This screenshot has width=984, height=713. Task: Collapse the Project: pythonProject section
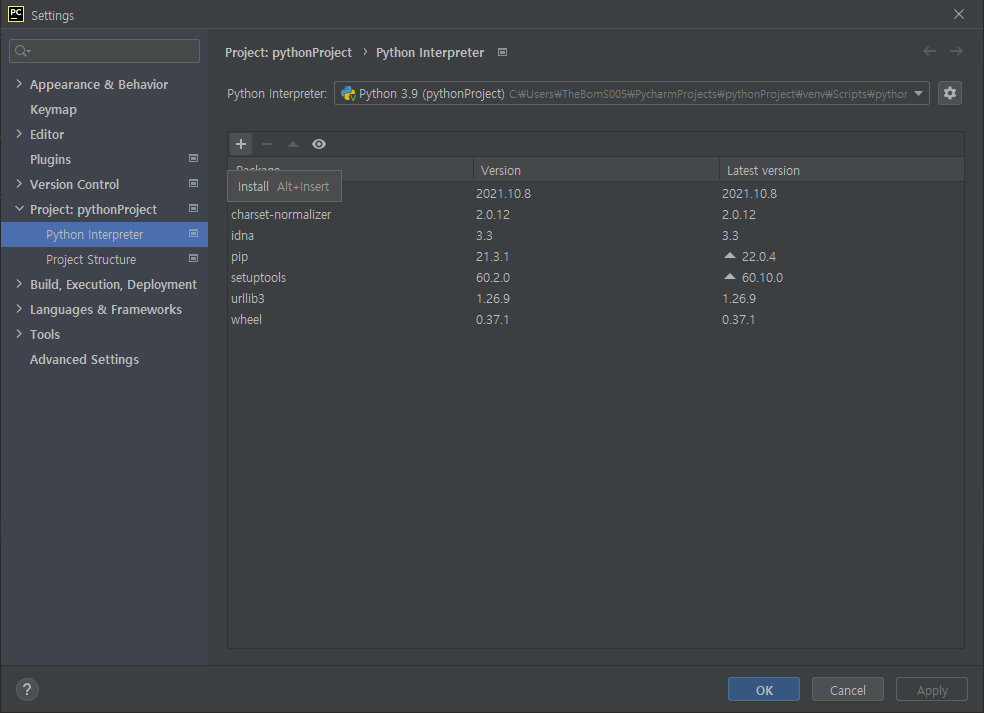click(19, 208)
